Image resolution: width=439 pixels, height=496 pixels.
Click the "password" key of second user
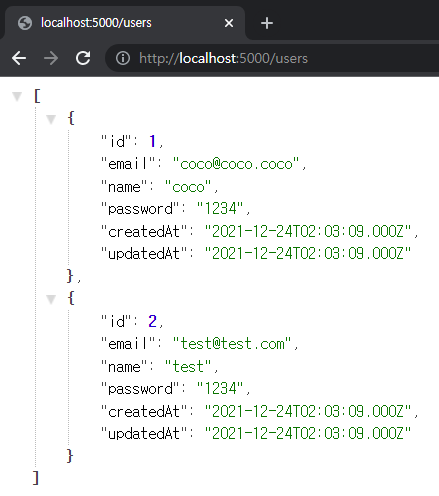point(140,389)
